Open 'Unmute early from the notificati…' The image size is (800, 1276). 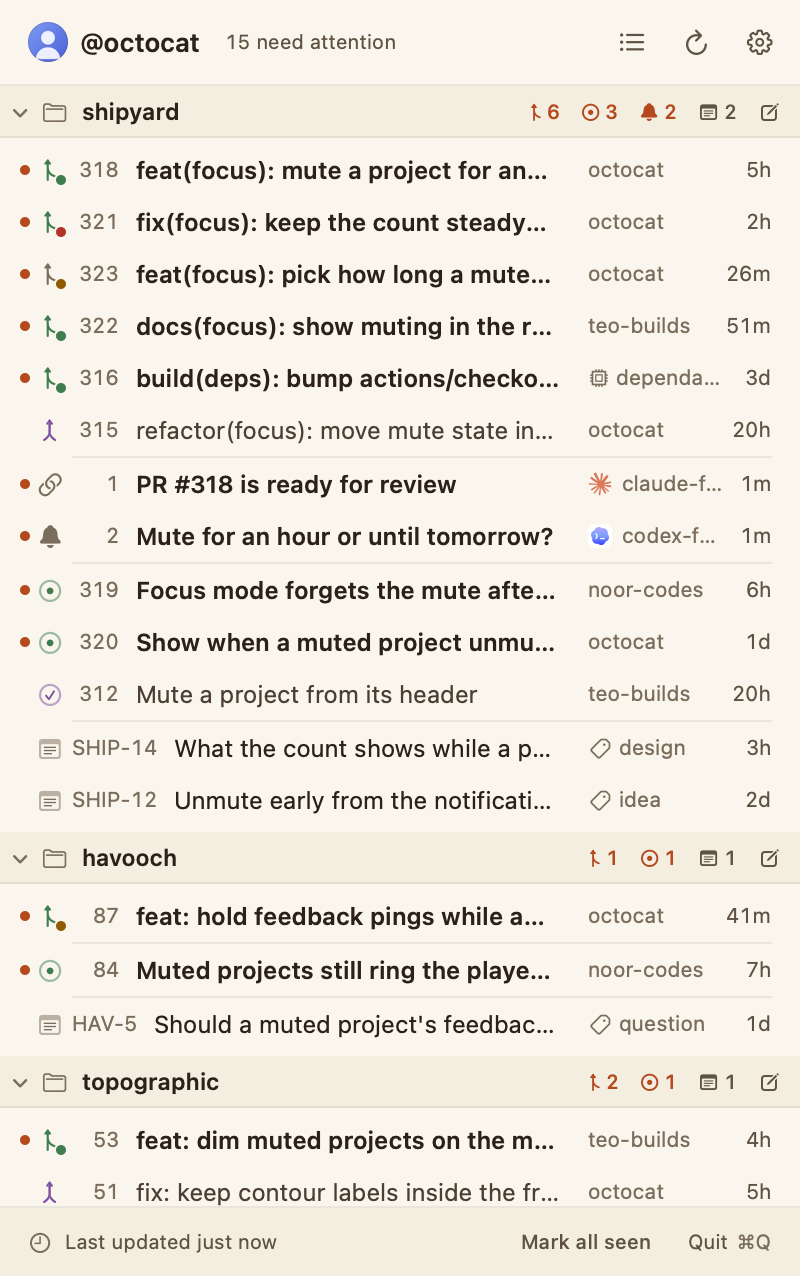tap(363, 800)
